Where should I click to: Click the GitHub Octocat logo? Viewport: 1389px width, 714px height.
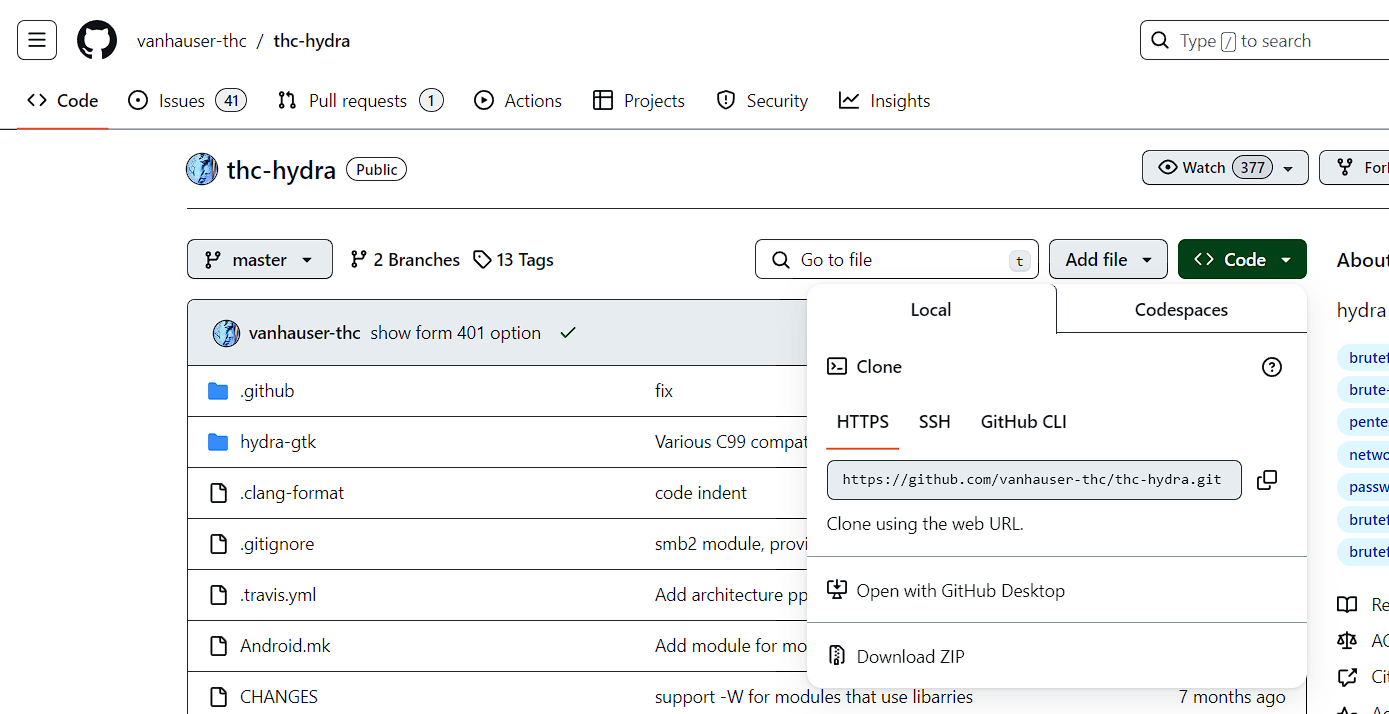[x=97, y=41]
